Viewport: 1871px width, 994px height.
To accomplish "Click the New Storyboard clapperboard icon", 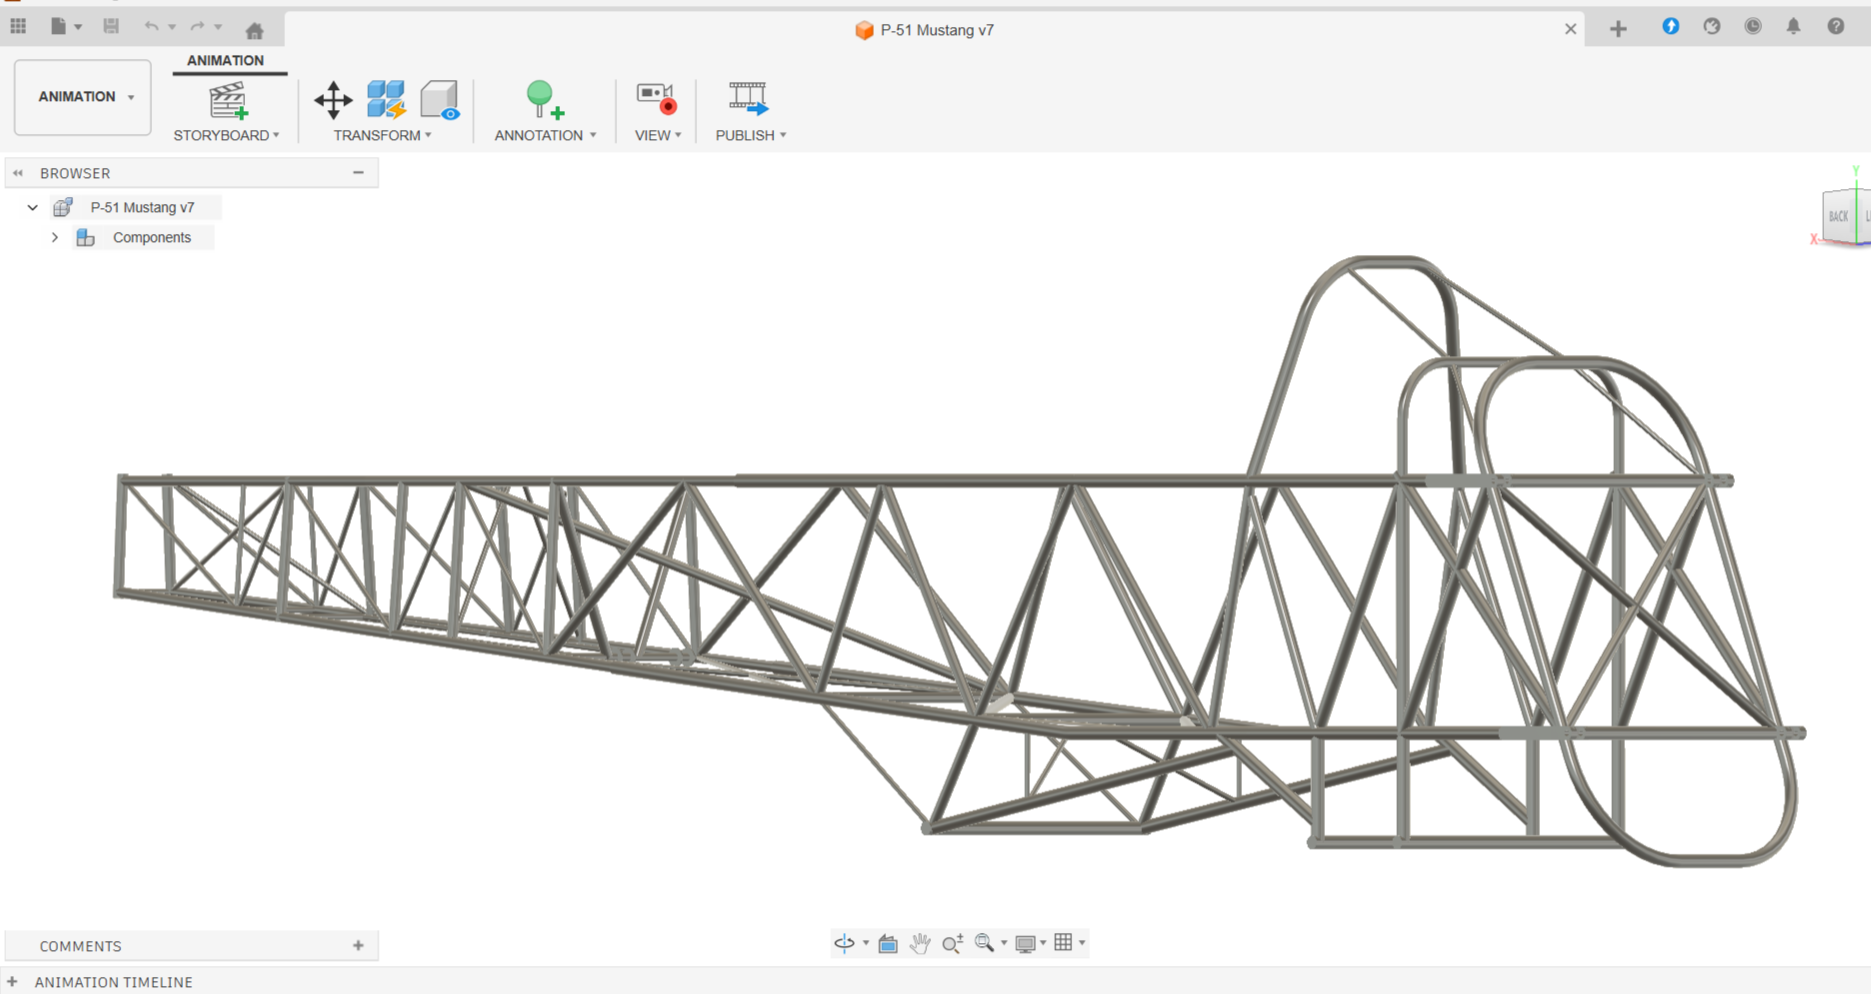I will click(227, 100).
